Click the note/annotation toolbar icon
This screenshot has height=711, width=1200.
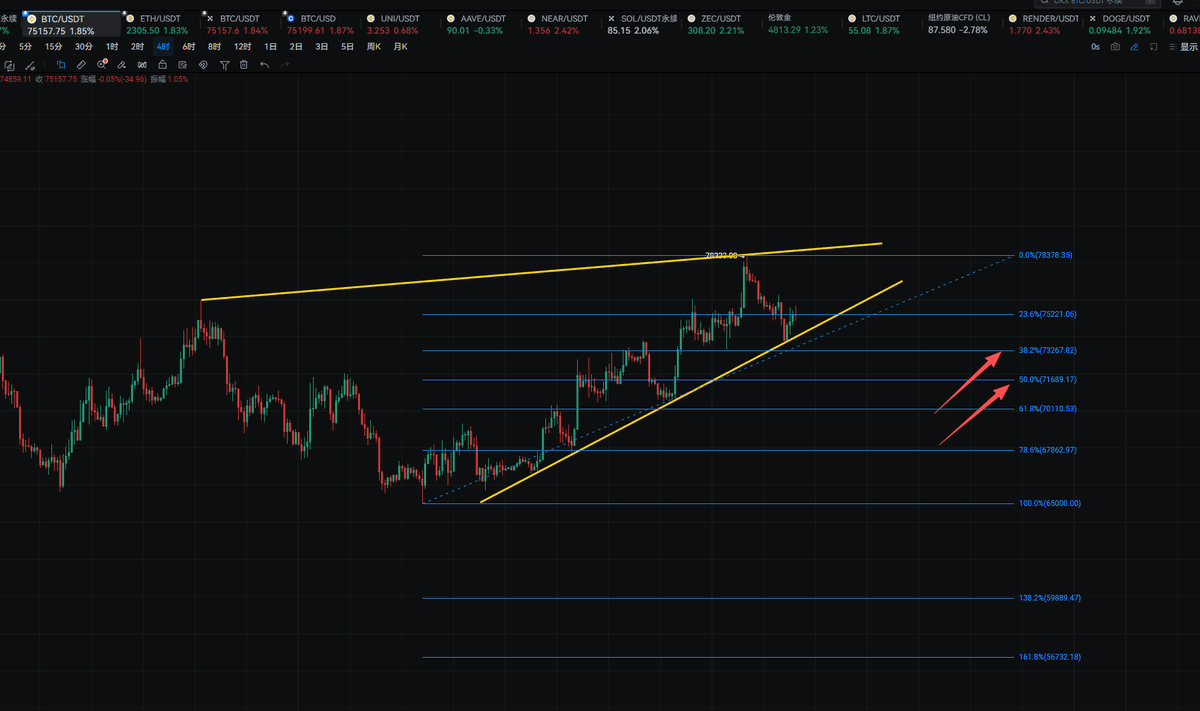pos(182,65)
